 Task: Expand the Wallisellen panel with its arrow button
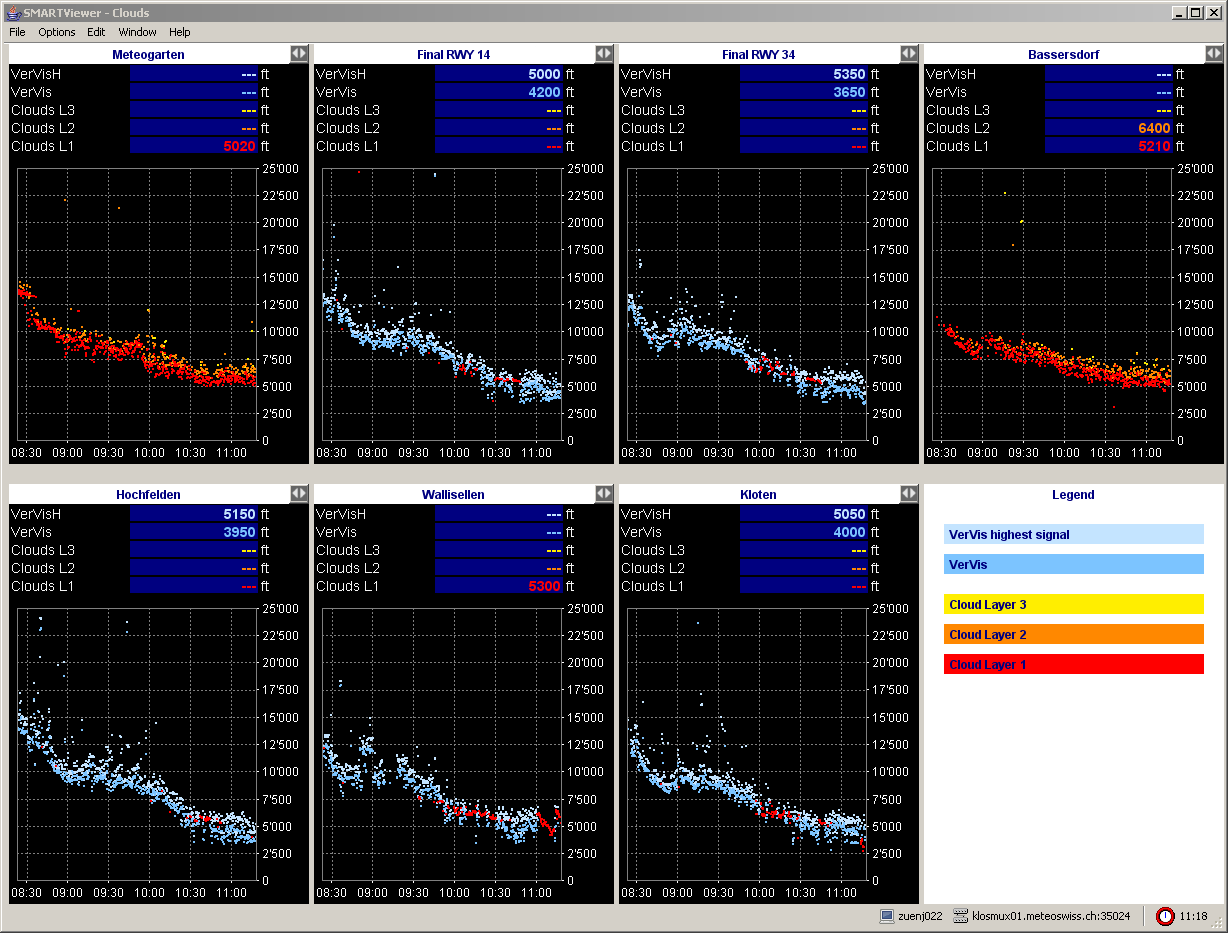(x=603, y=494)
